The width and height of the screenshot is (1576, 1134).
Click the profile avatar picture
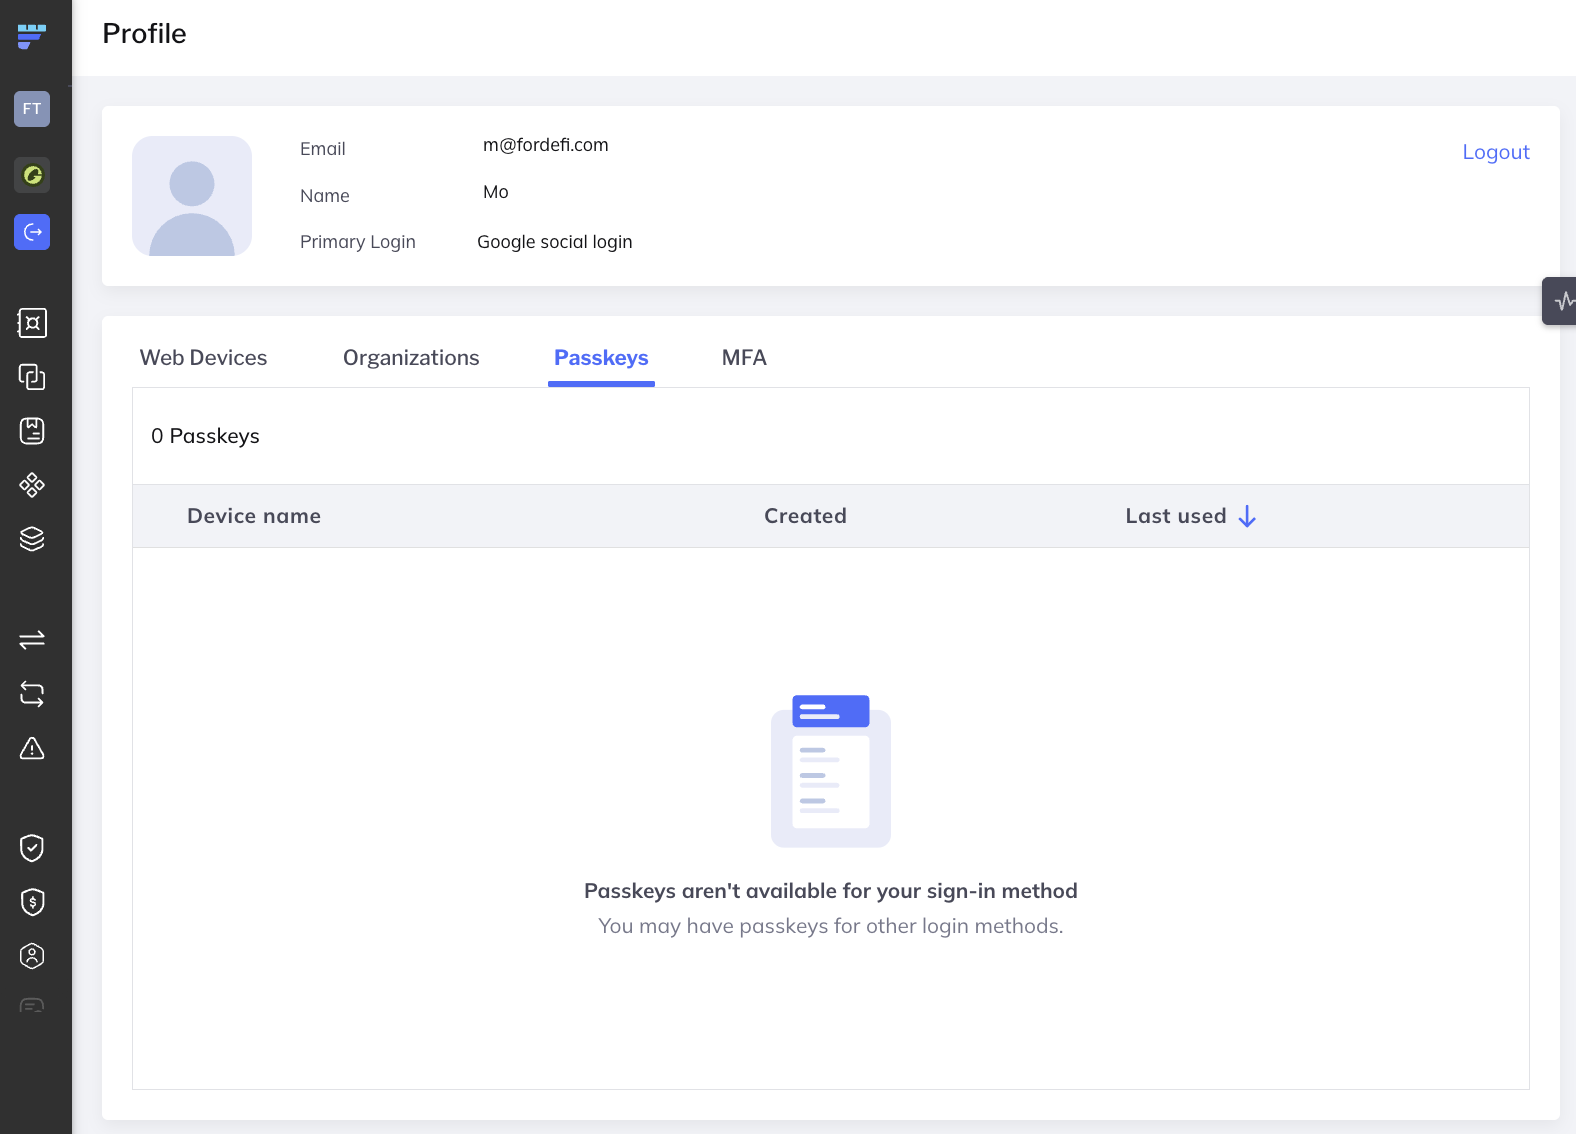click(x=192, y=196)
